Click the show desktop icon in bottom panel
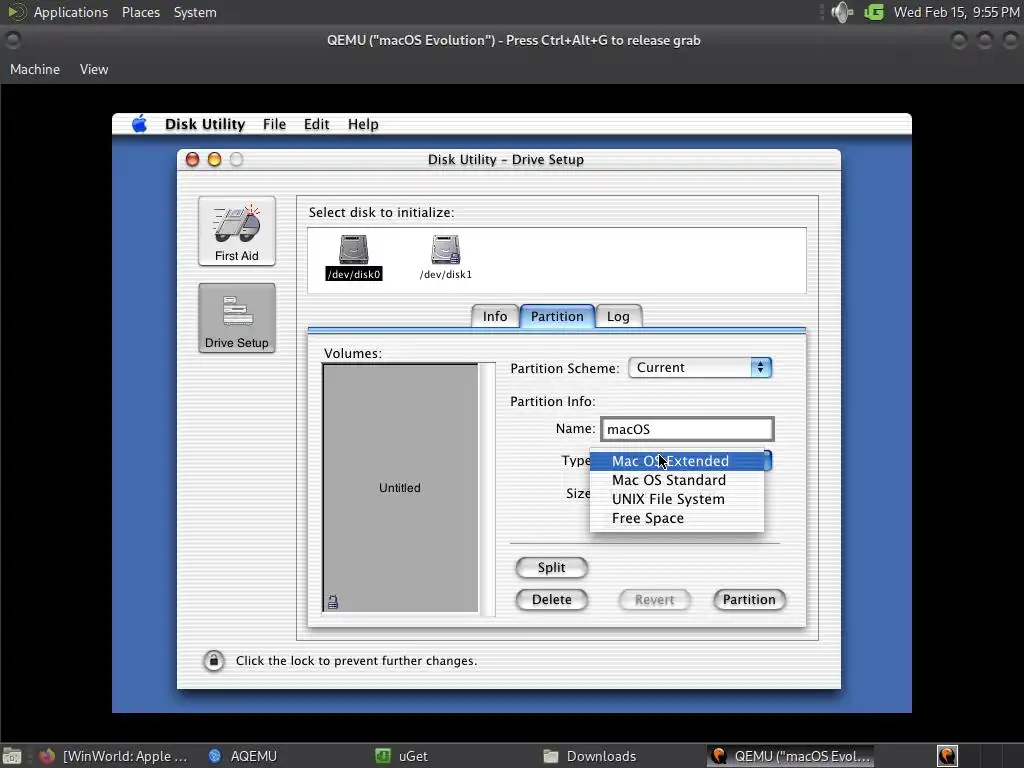Image resolution: width=1024 pixels, height=768 pixels. [12, 756]
